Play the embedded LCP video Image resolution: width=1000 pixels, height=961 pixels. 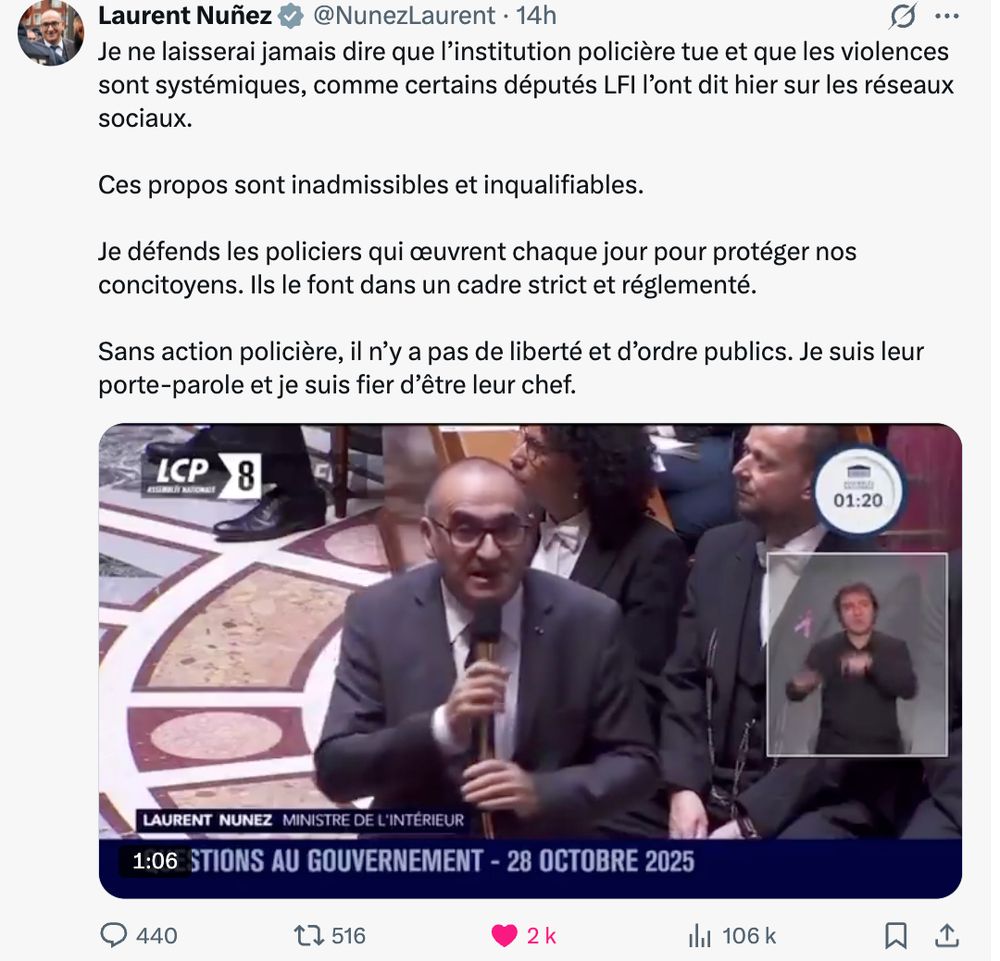tap(530, 661)
